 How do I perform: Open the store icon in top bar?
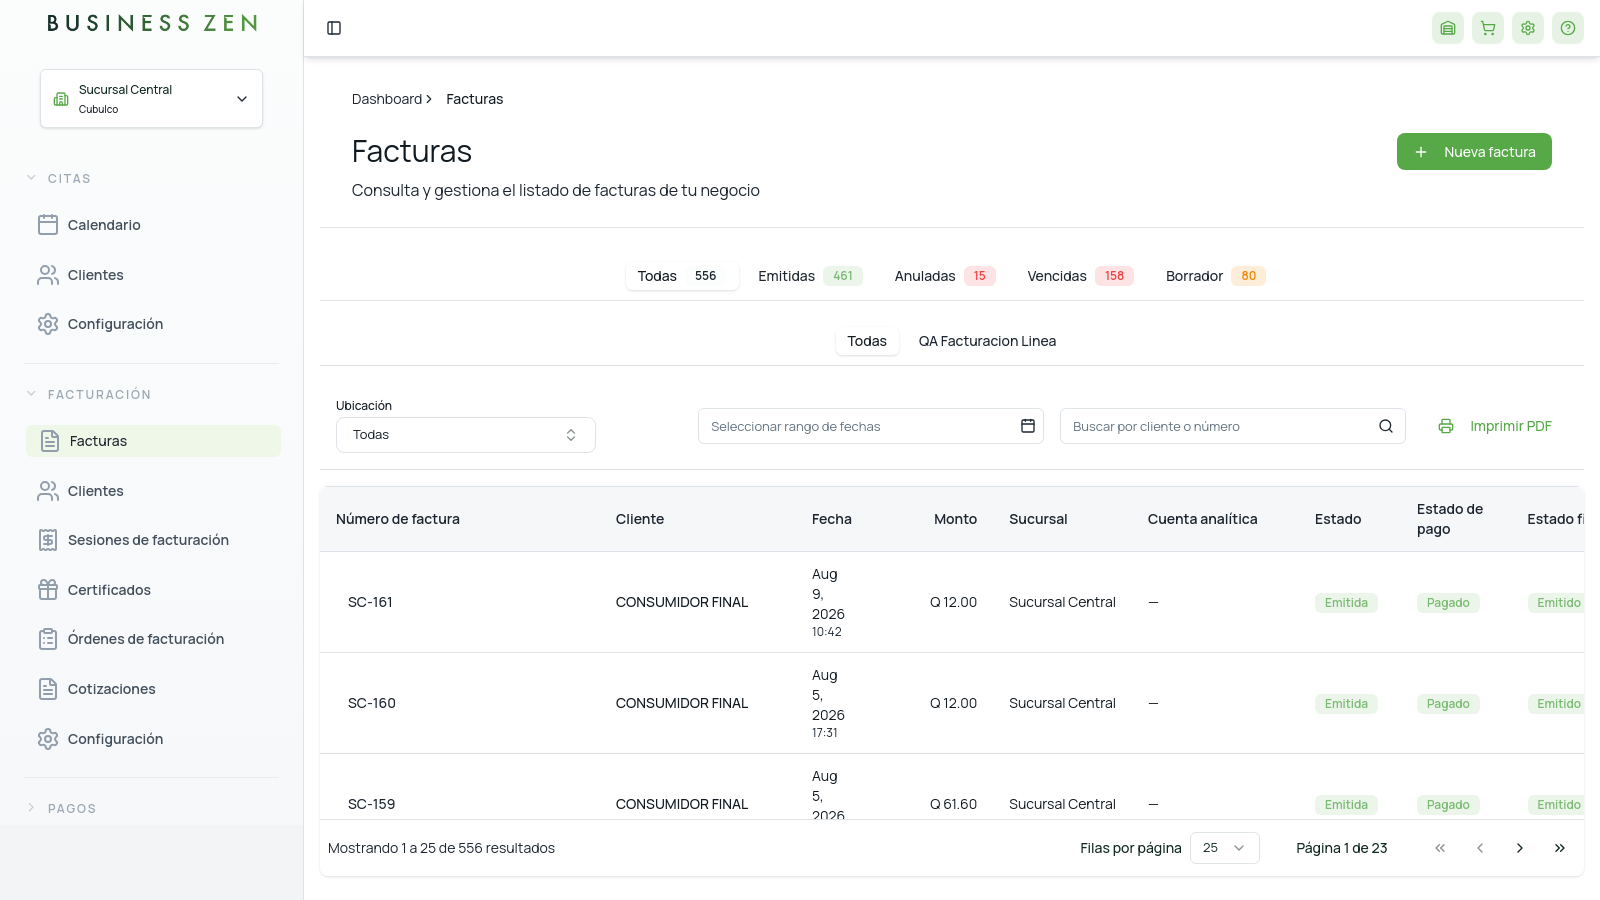(1448, 28)
